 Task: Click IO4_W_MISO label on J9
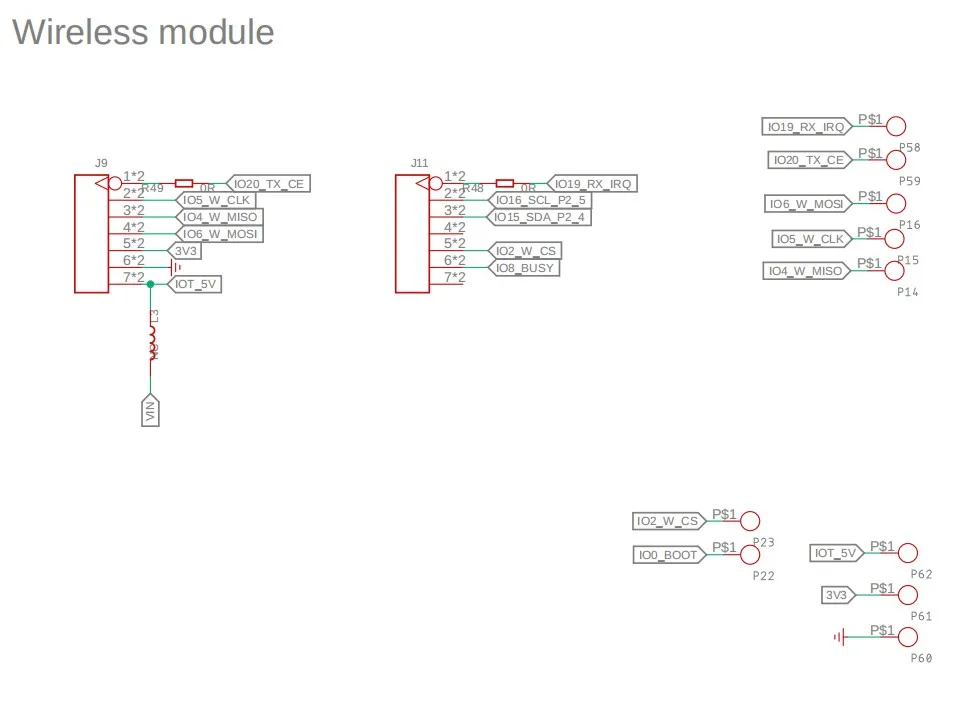(x=219, y=217)
